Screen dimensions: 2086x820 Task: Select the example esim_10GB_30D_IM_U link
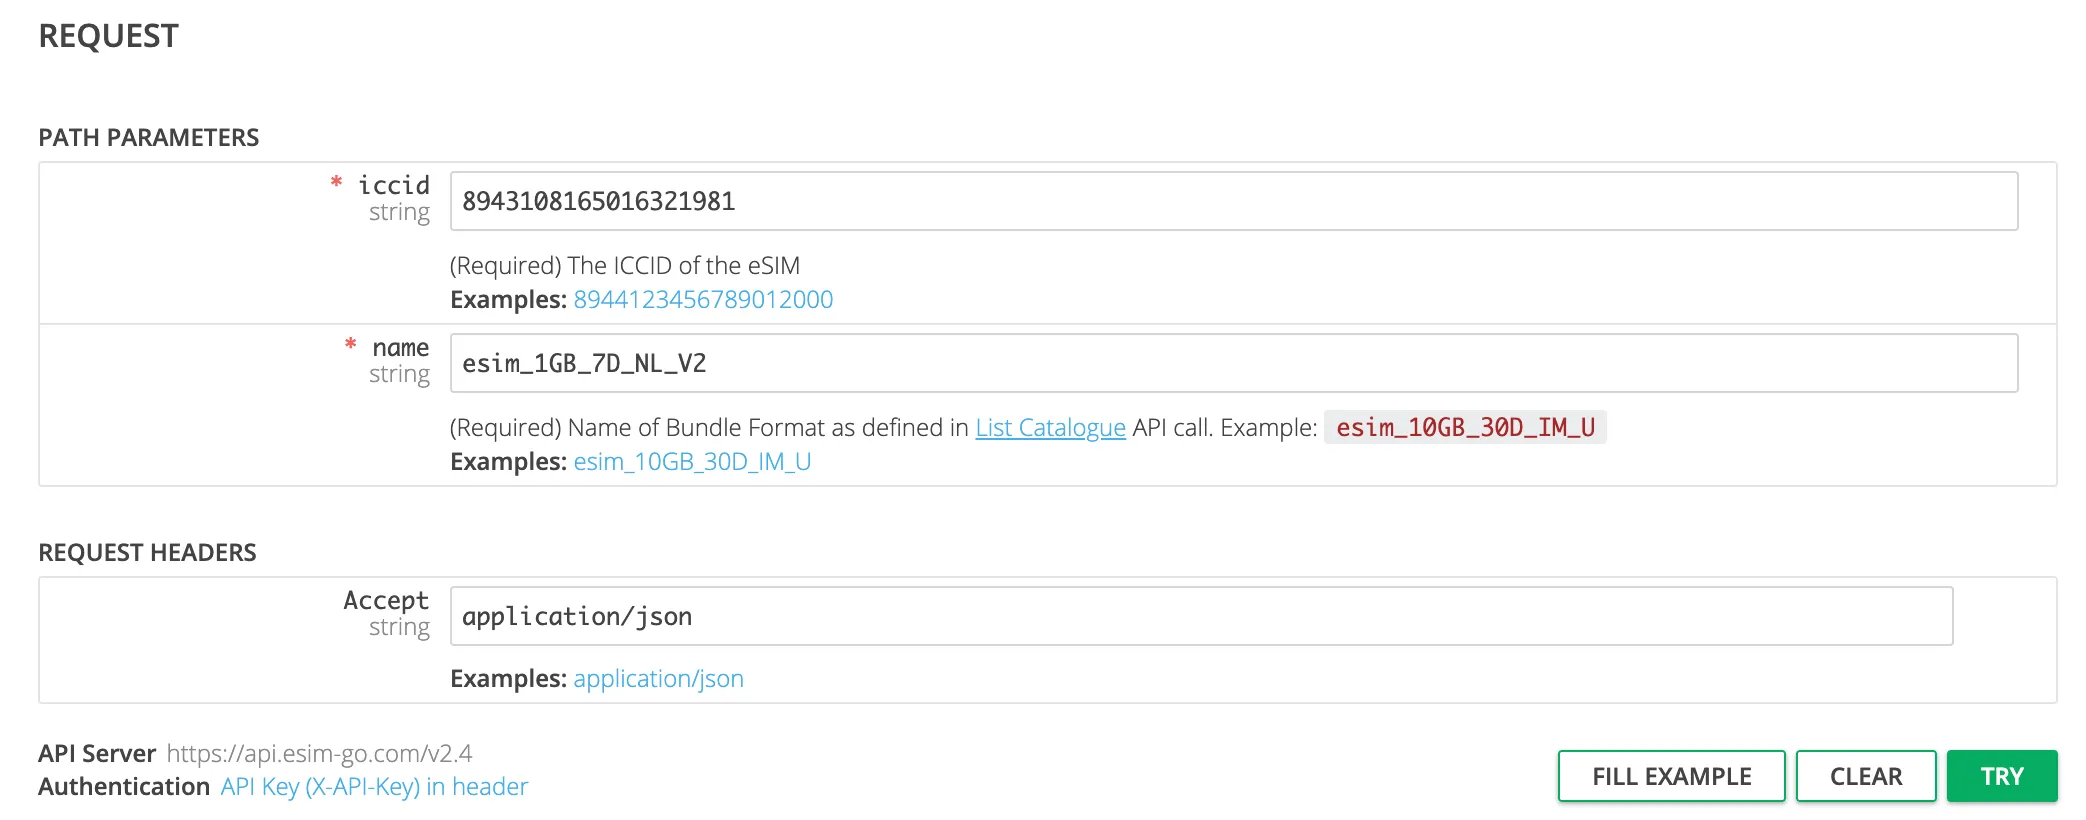point(691,461)
